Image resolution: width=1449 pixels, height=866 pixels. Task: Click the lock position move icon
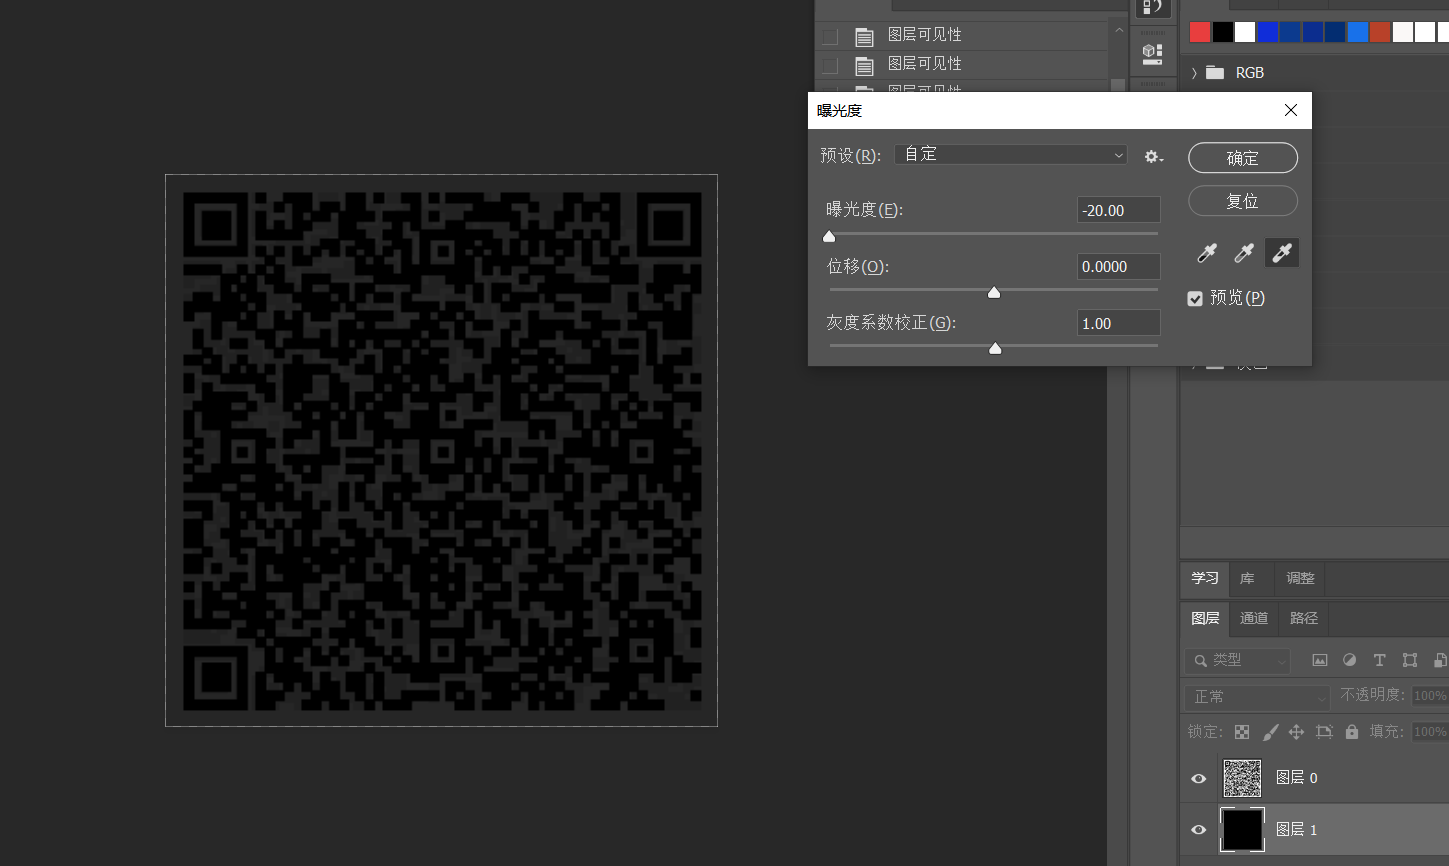click(x=1296, y=732)
